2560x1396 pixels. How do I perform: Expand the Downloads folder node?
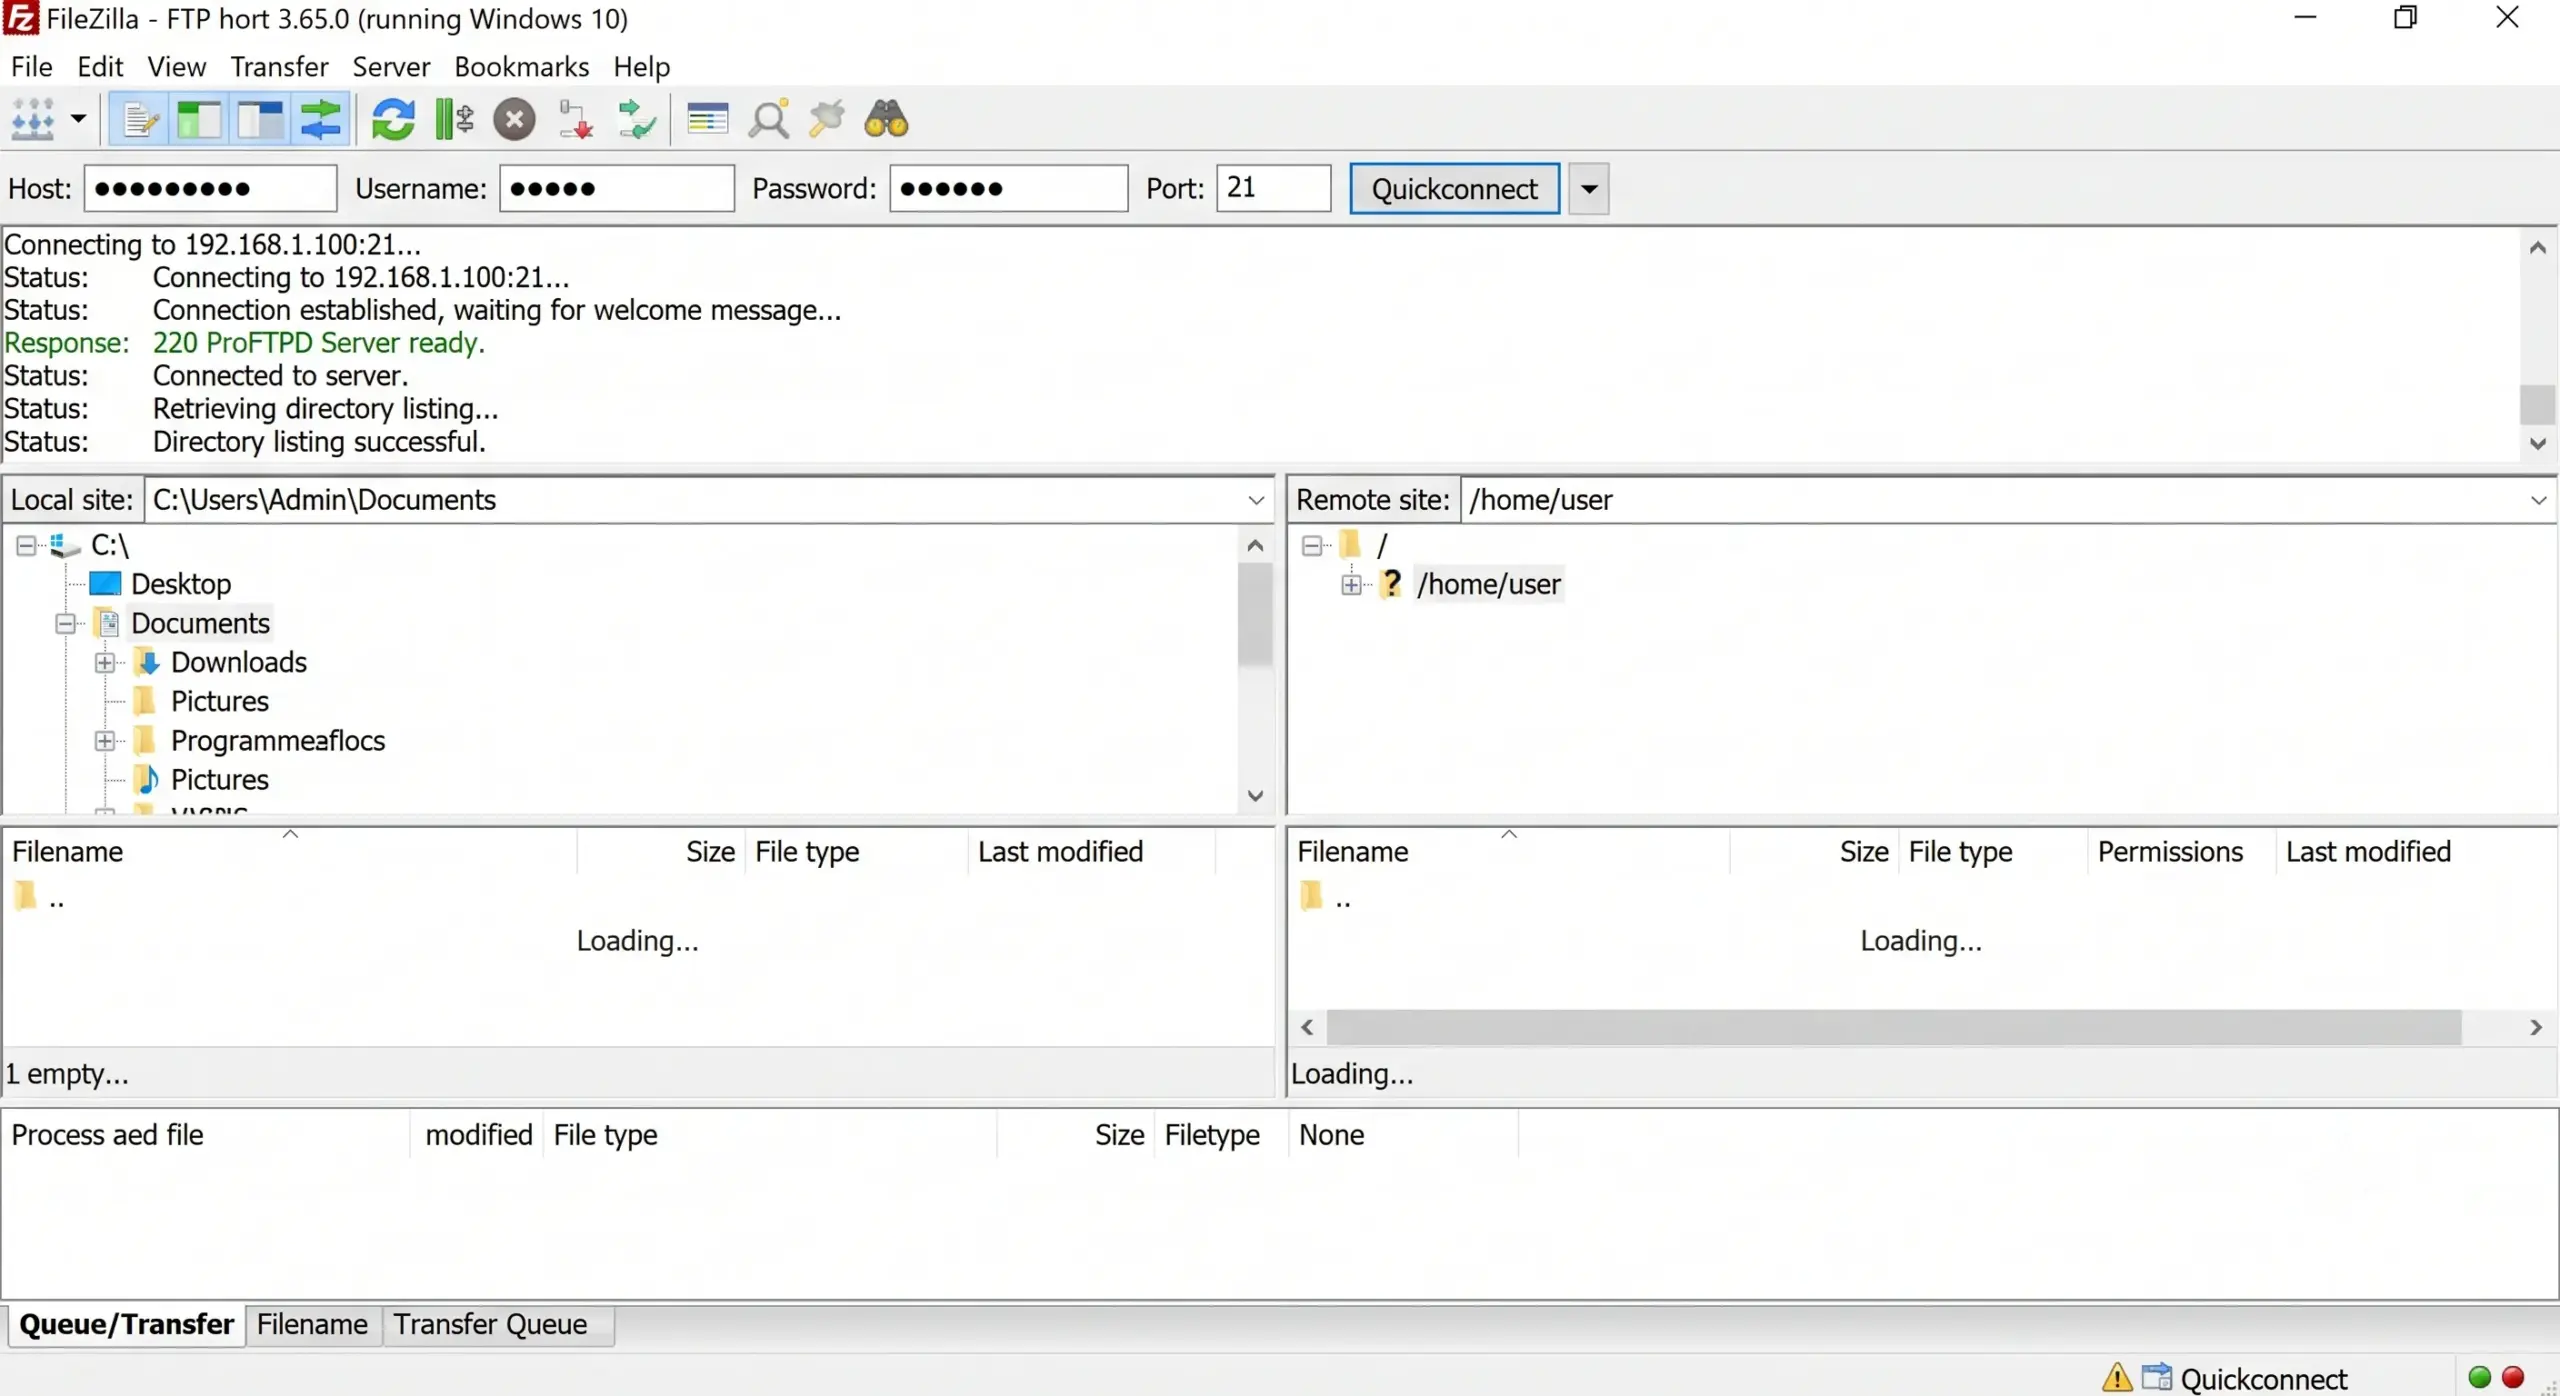(105, 663)
